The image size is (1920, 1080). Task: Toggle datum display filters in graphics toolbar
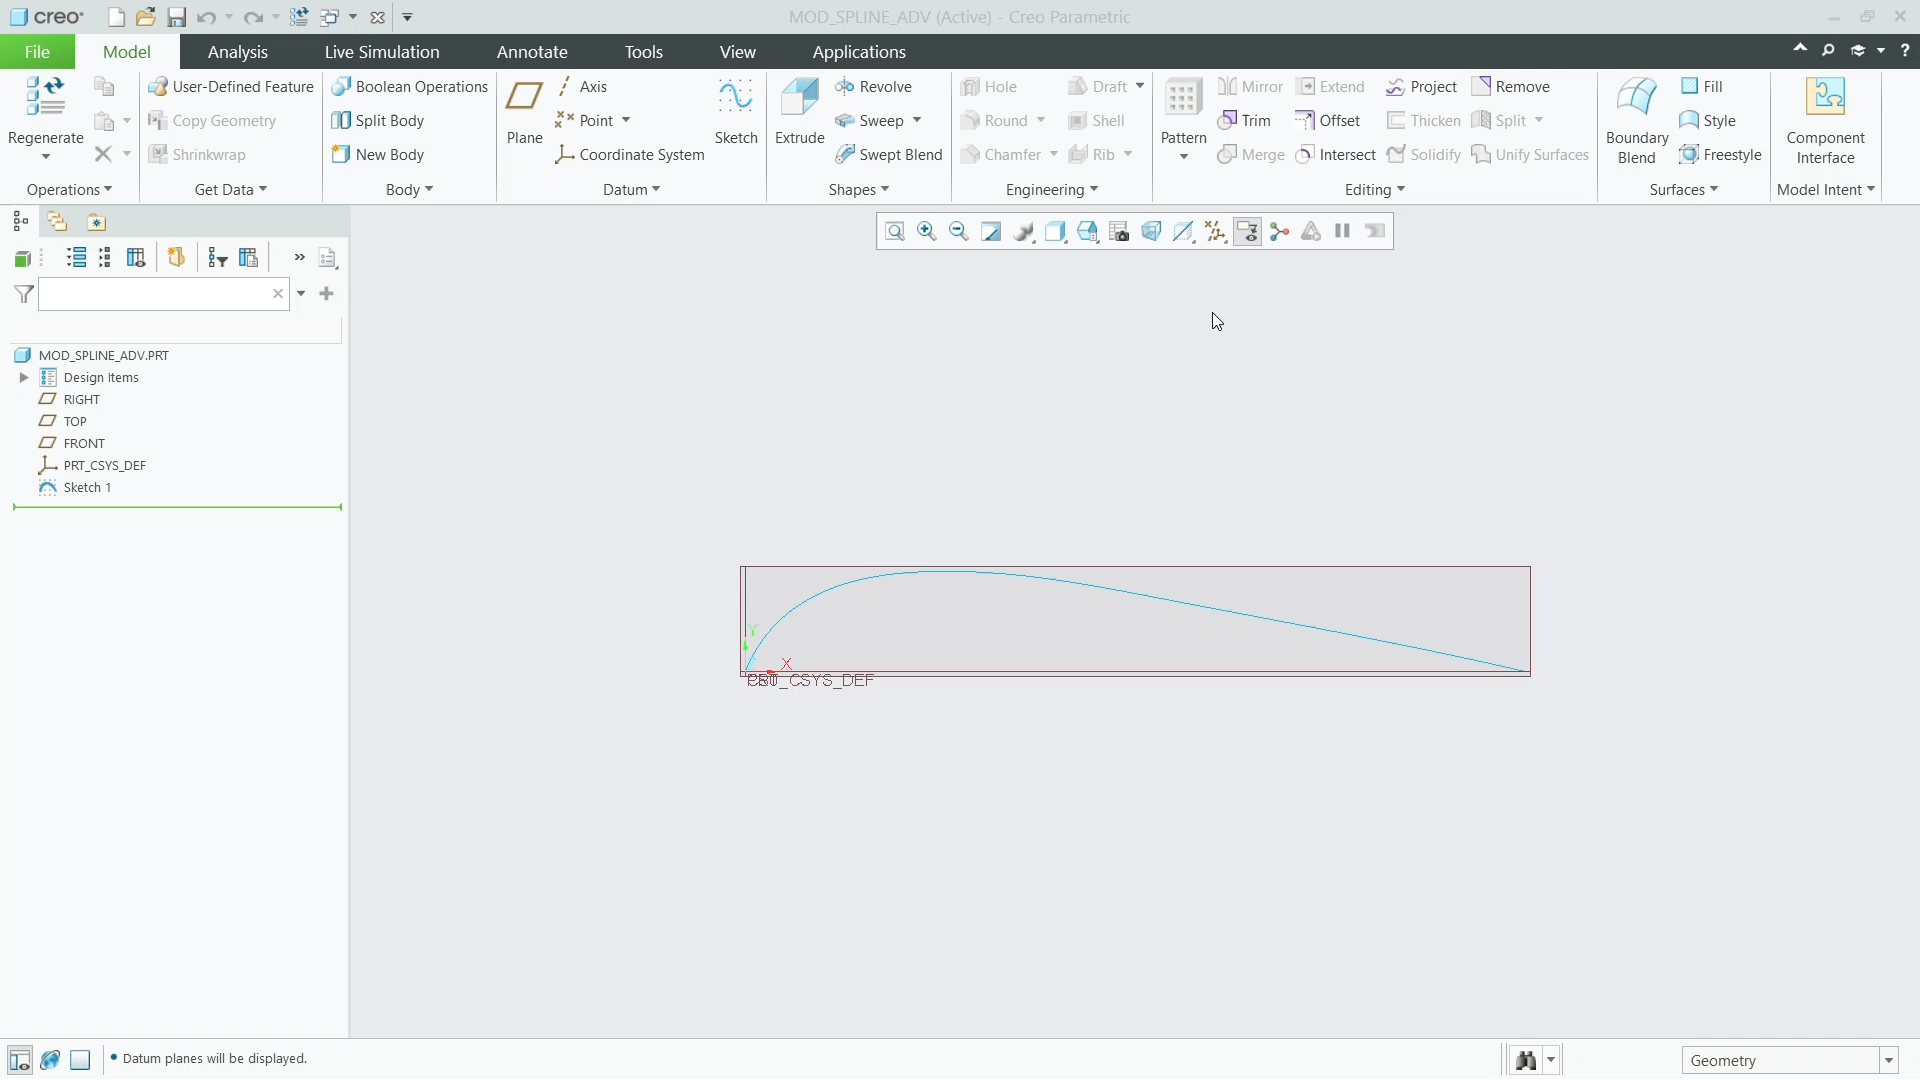(1215, 232)
